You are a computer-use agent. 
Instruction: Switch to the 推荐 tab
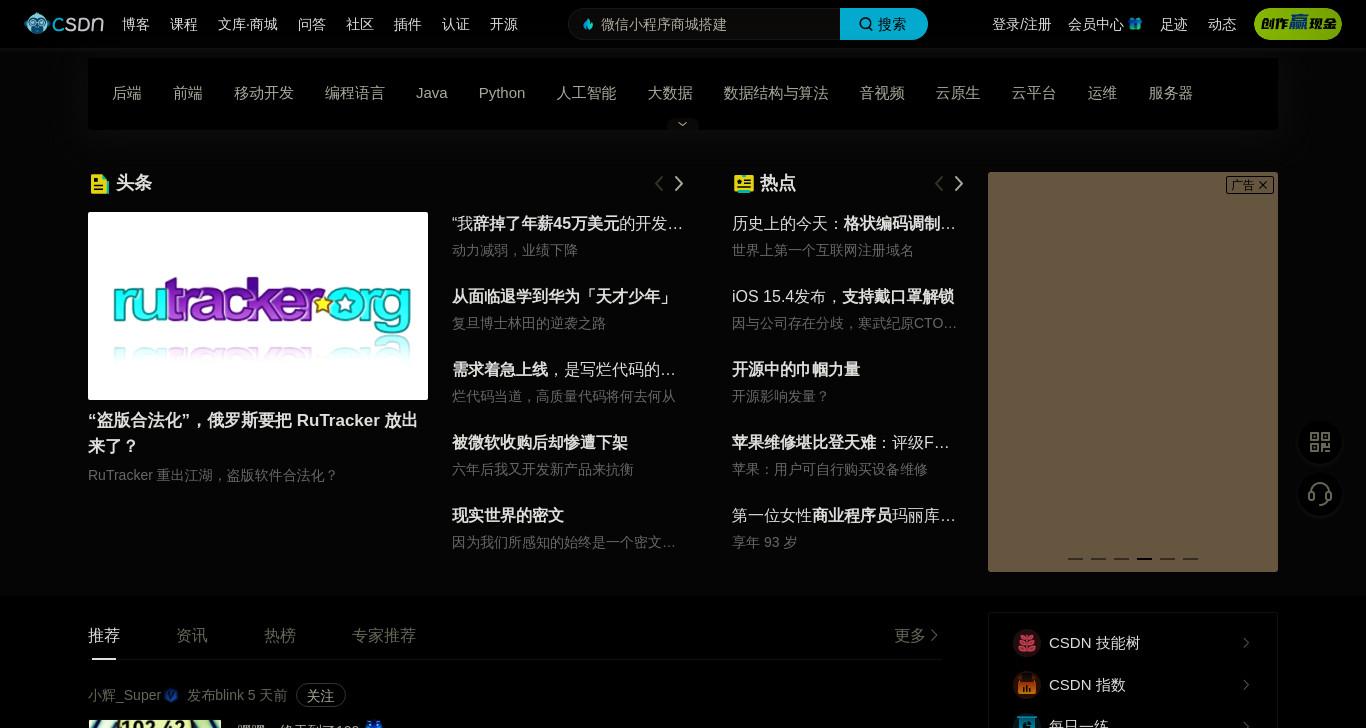click(104, 636)
